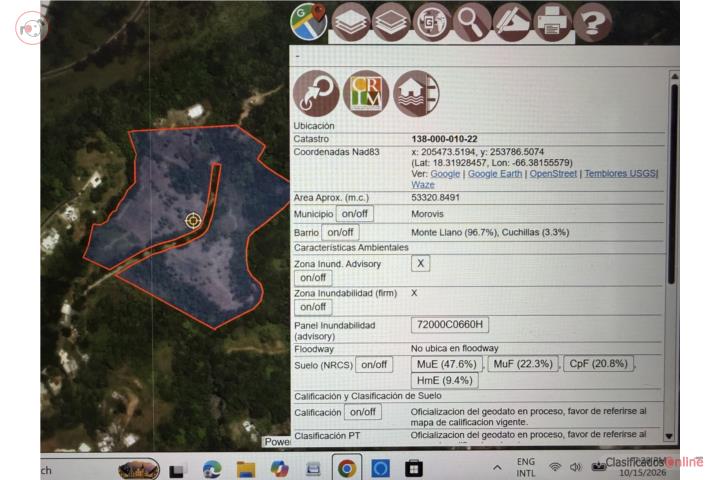Click the MuE (47.6%) soil button

coord(447,364)
